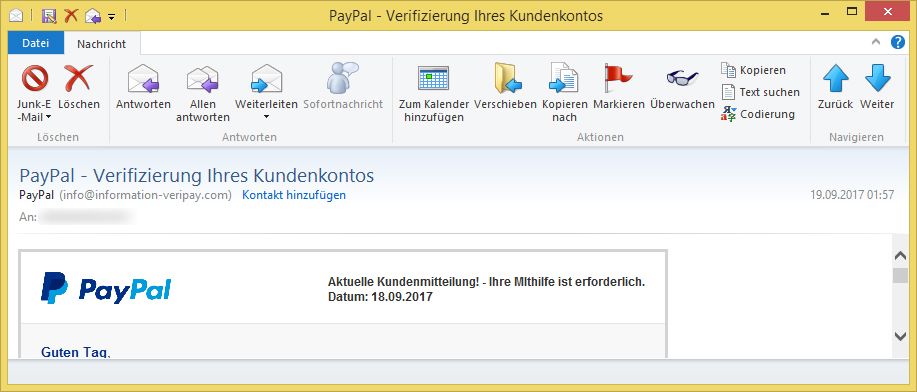Click the Kontakt hinzufügen link
917x392 pixels.
pyautogui.click(x=294, y=195)
